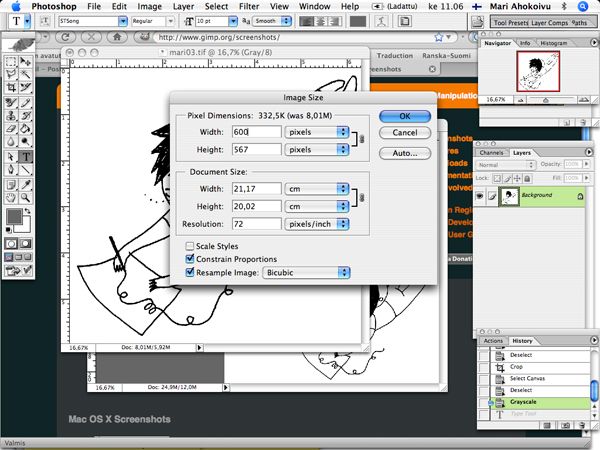This screenshot has width=600, height=450.
Task: Select the Magic Wand tool
Action: (25, 75)
